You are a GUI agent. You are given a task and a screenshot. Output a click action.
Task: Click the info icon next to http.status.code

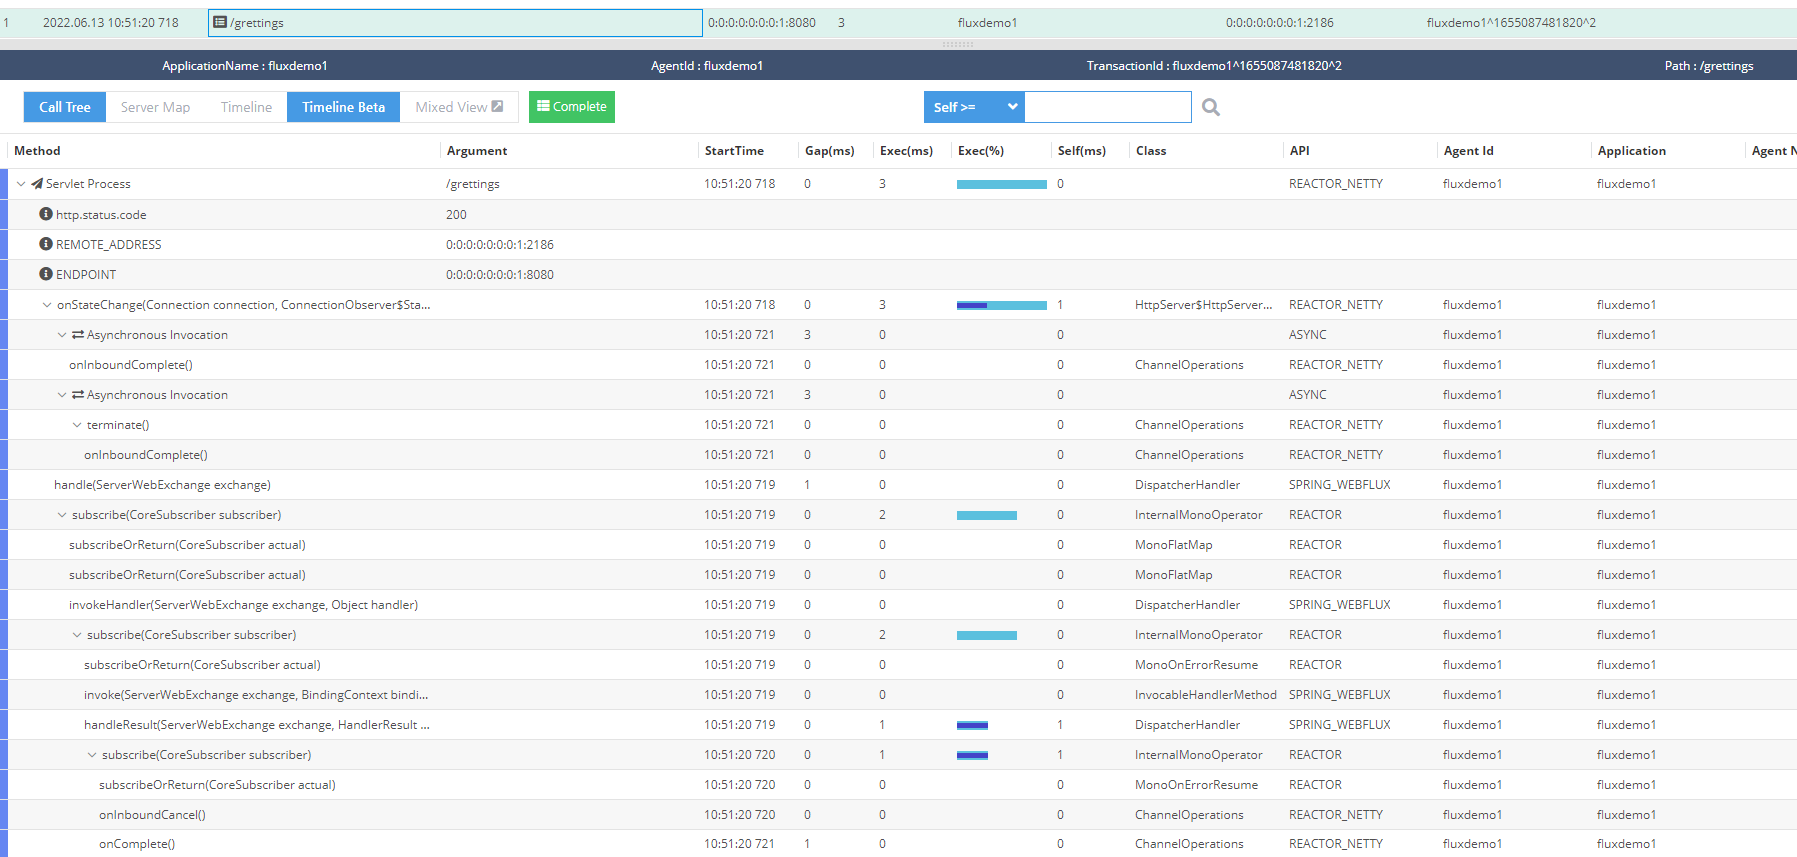(x=46, y=214)
